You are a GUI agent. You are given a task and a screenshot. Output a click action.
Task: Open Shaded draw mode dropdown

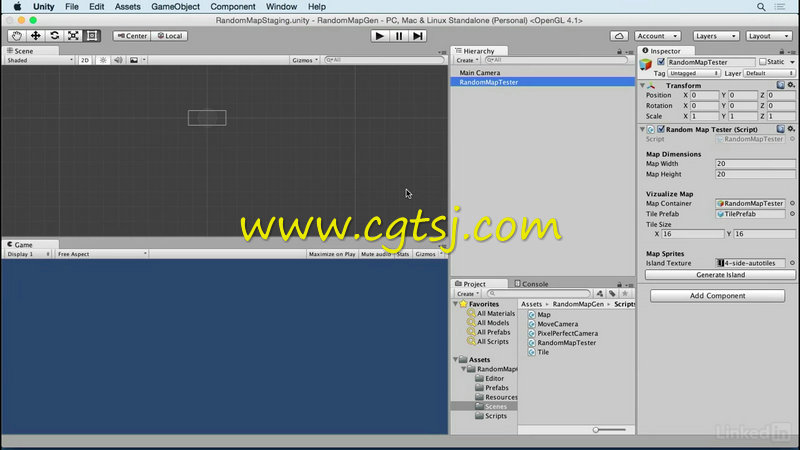pyautogui.click(x=39, y=60)
